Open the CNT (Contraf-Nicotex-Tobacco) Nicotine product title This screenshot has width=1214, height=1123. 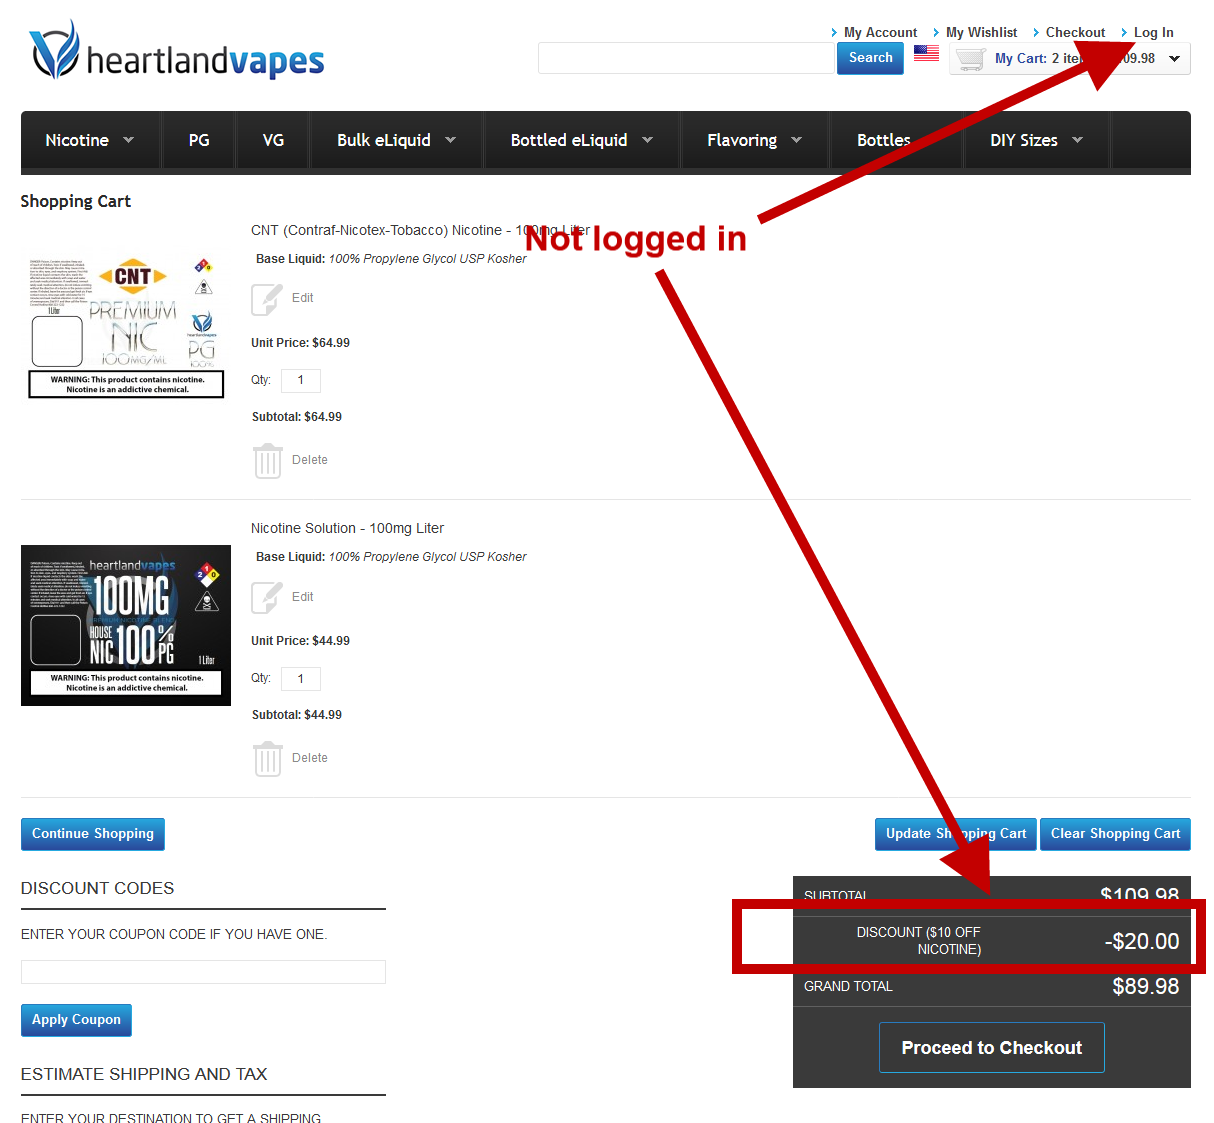pos(420,231)
